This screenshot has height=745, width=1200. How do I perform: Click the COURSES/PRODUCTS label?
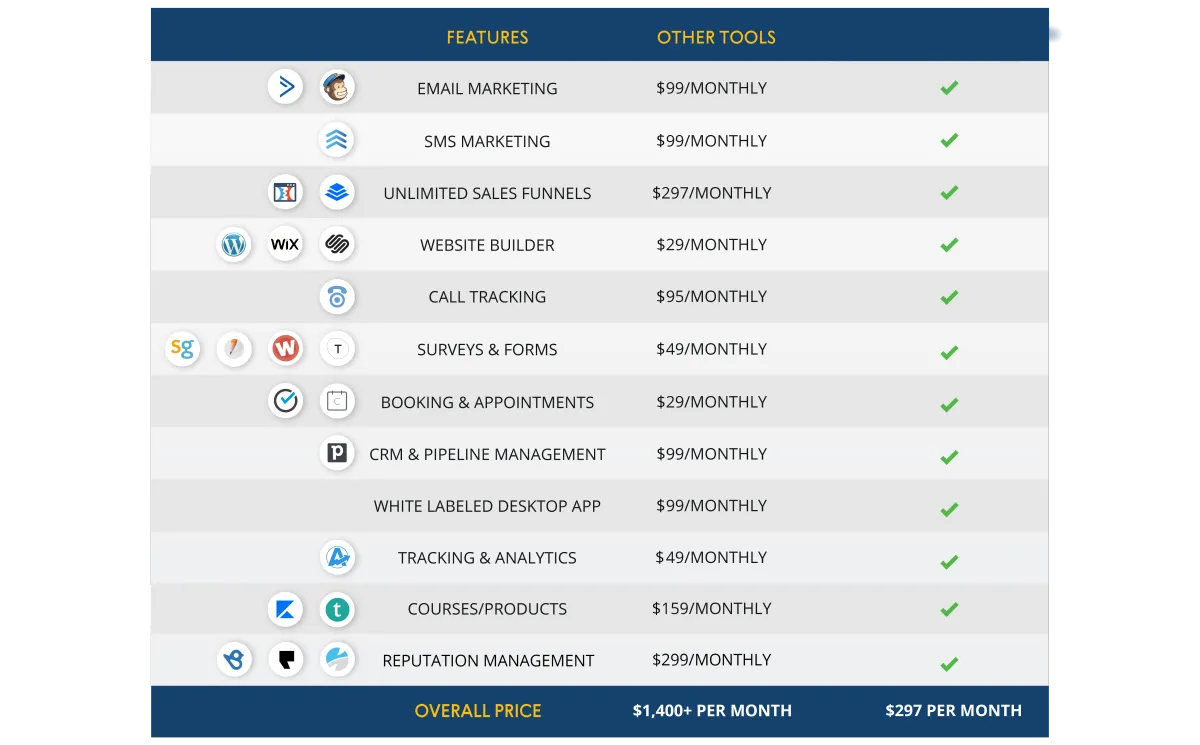click(x=487, y=609)
